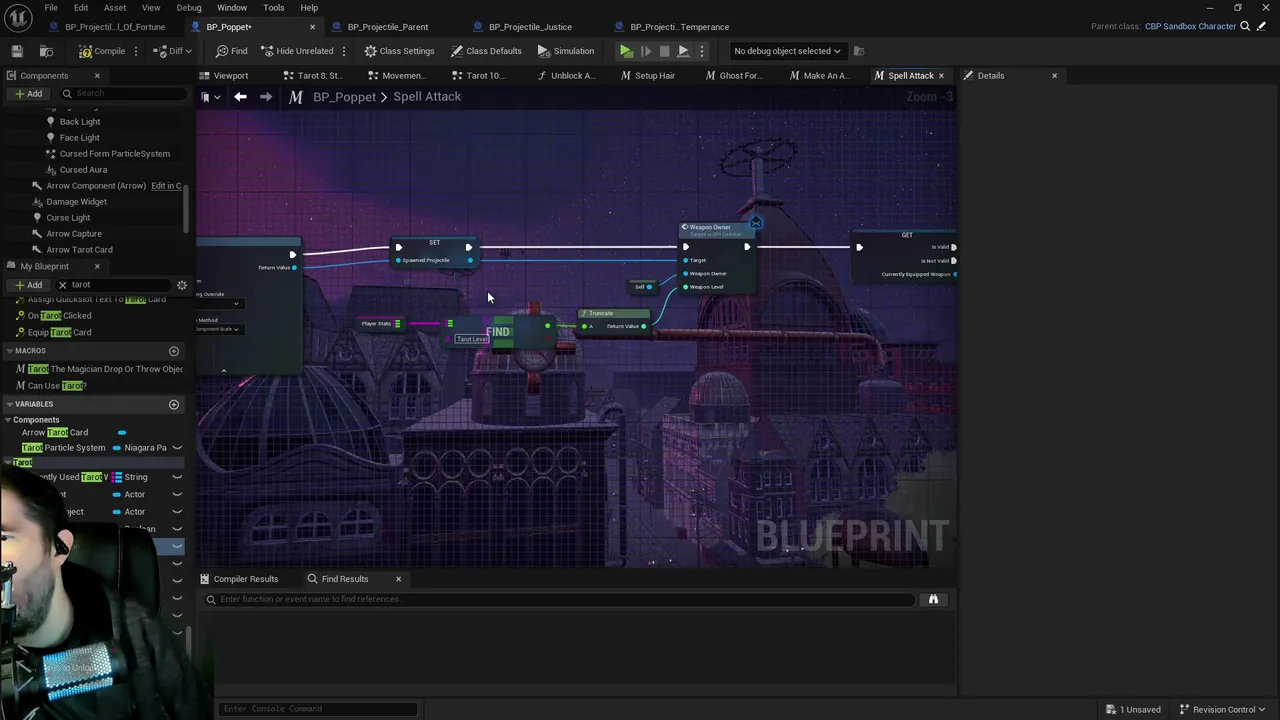The height and width of the screenshot is (720, 1280).
Task: Click the Components search field
Action: point(122,93)
